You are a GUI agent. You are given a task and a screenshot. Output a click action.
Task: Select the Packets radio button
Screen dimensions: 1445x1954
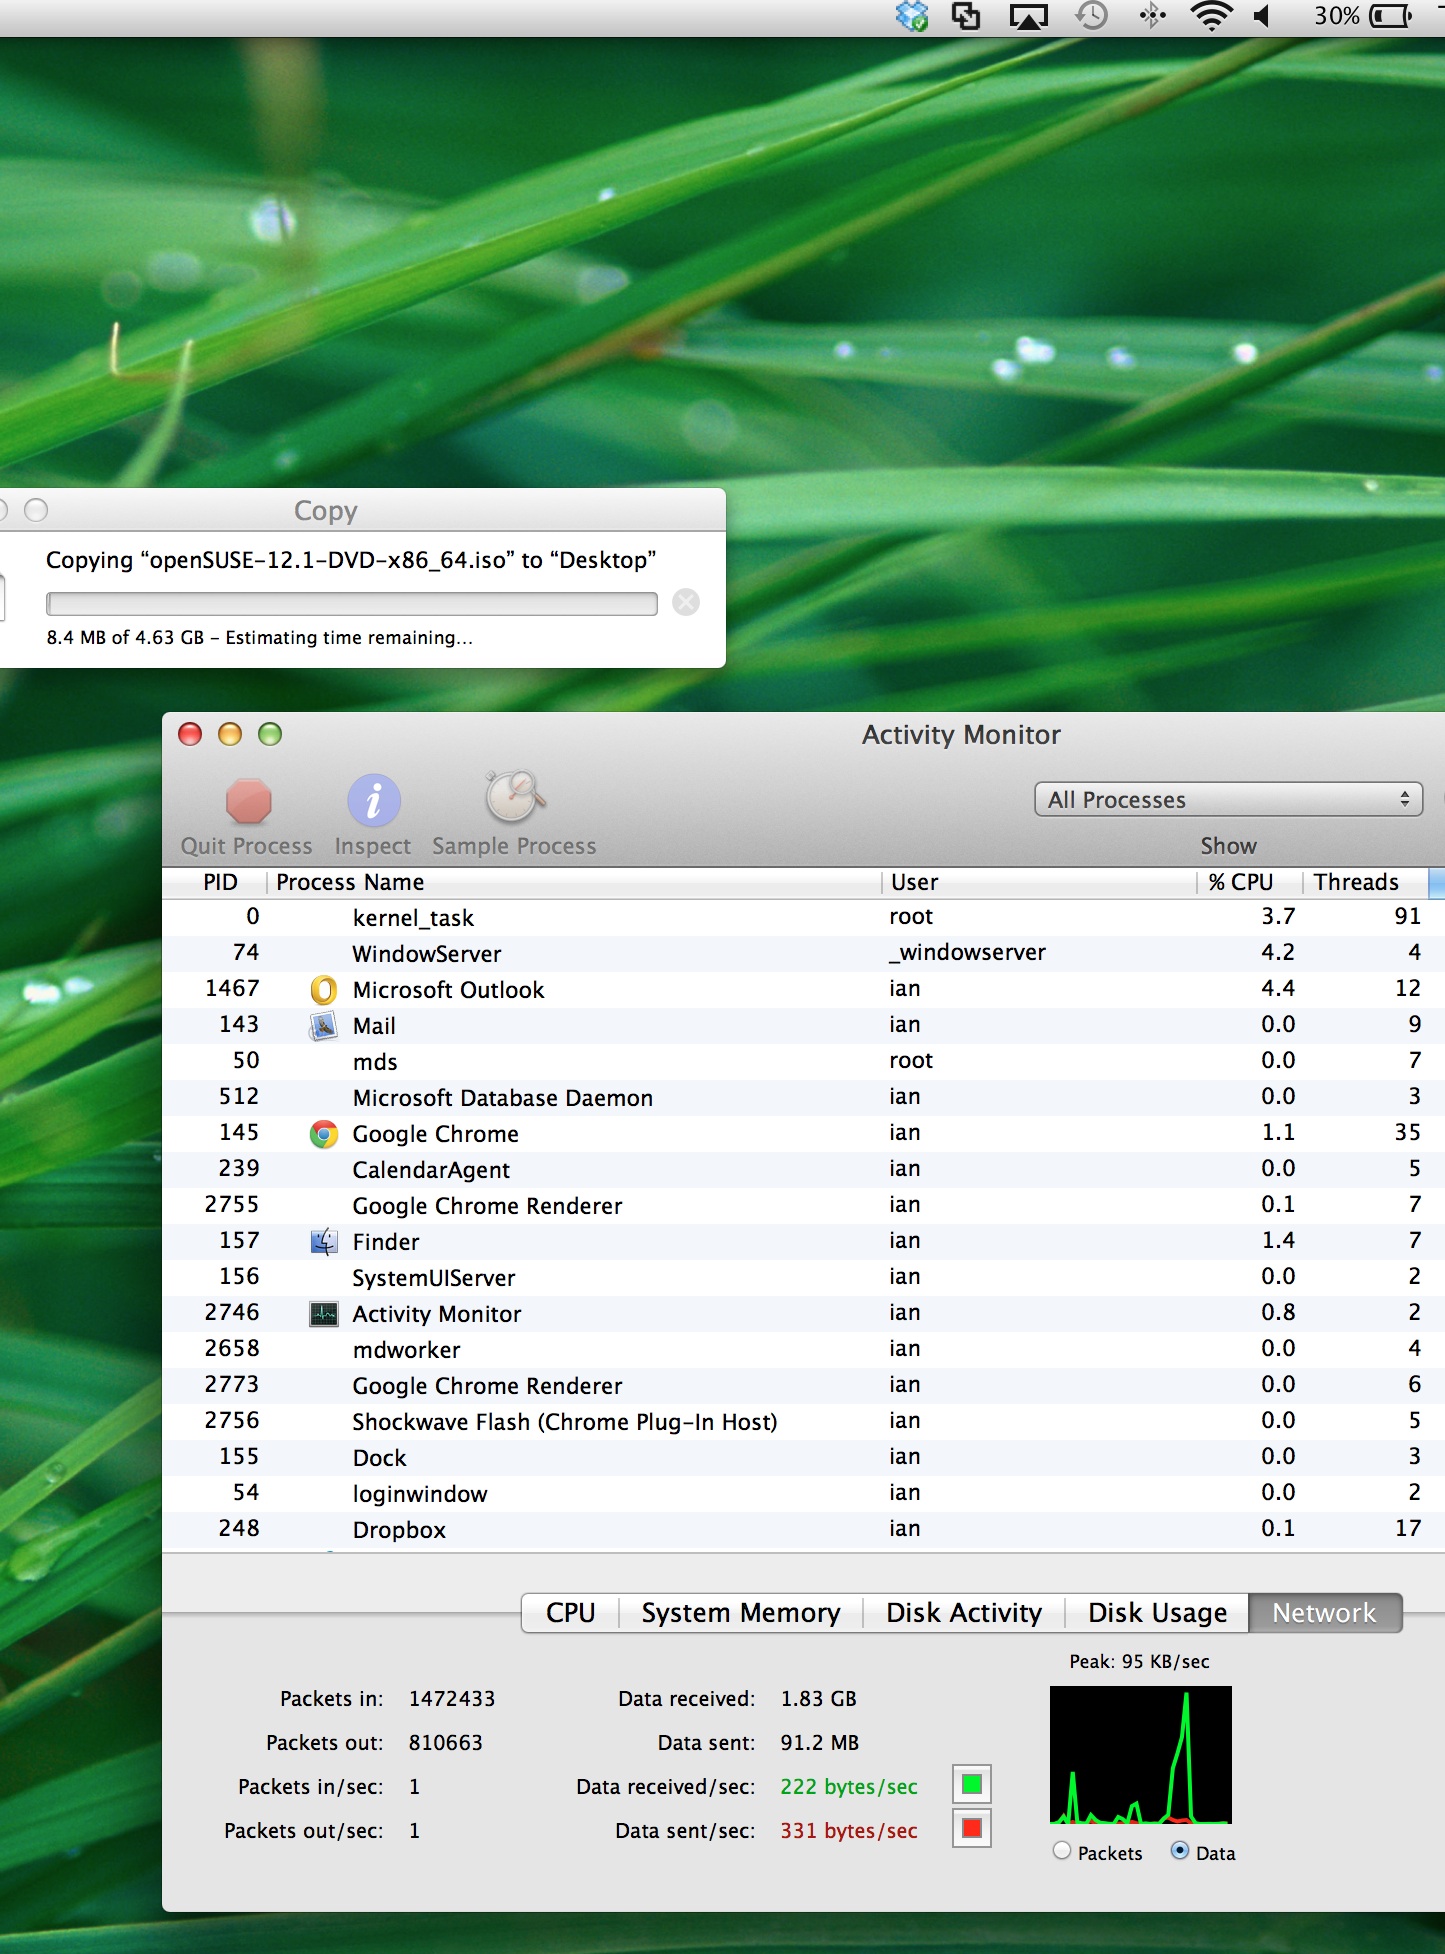click(x=1062, y=1851)
